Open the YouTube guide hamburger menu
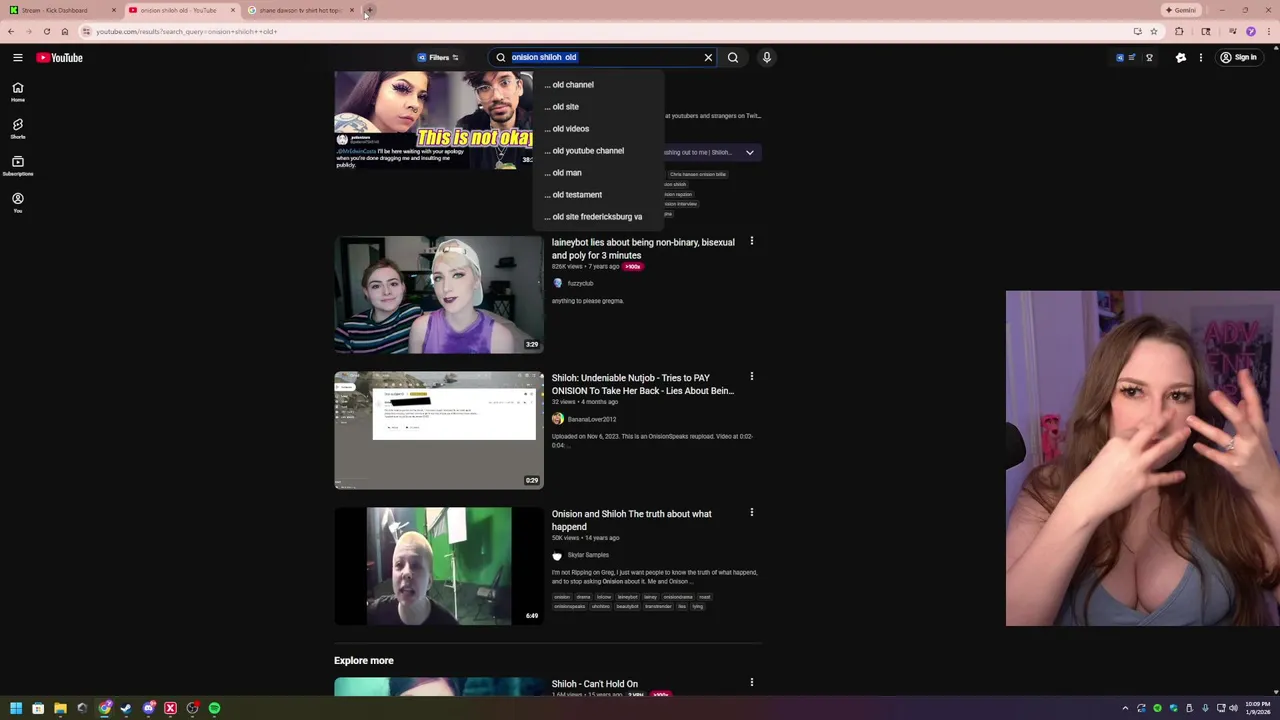 tap(17, 57)
